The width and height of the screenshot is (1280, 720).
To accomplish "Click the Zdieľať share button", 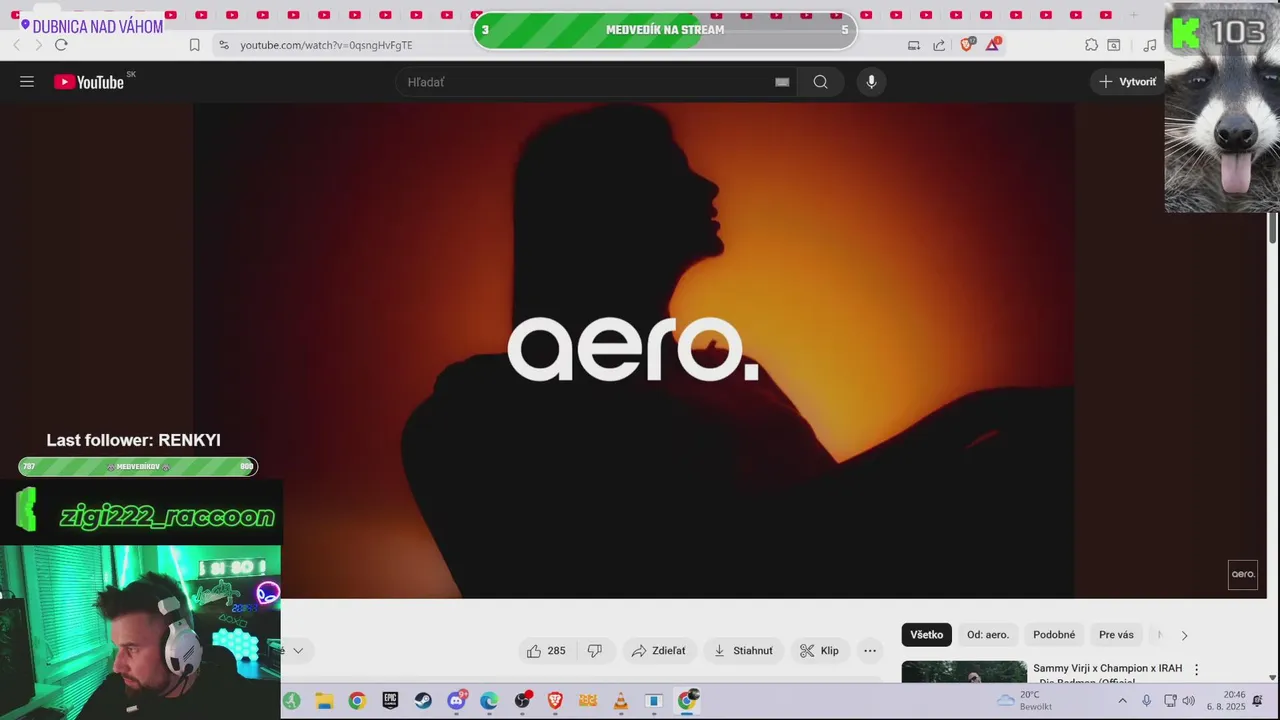I will (658, 651).
